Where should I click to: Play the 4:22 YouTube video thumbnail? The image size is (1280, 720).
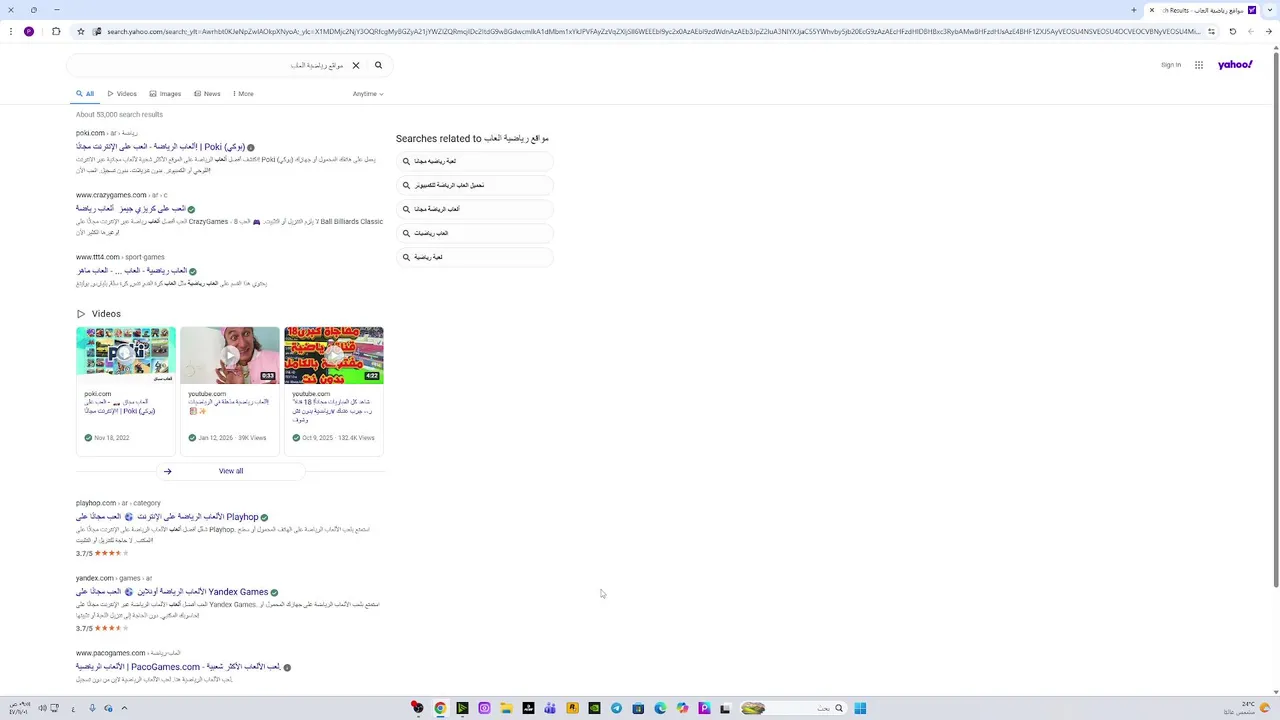[x=334, y=355]
